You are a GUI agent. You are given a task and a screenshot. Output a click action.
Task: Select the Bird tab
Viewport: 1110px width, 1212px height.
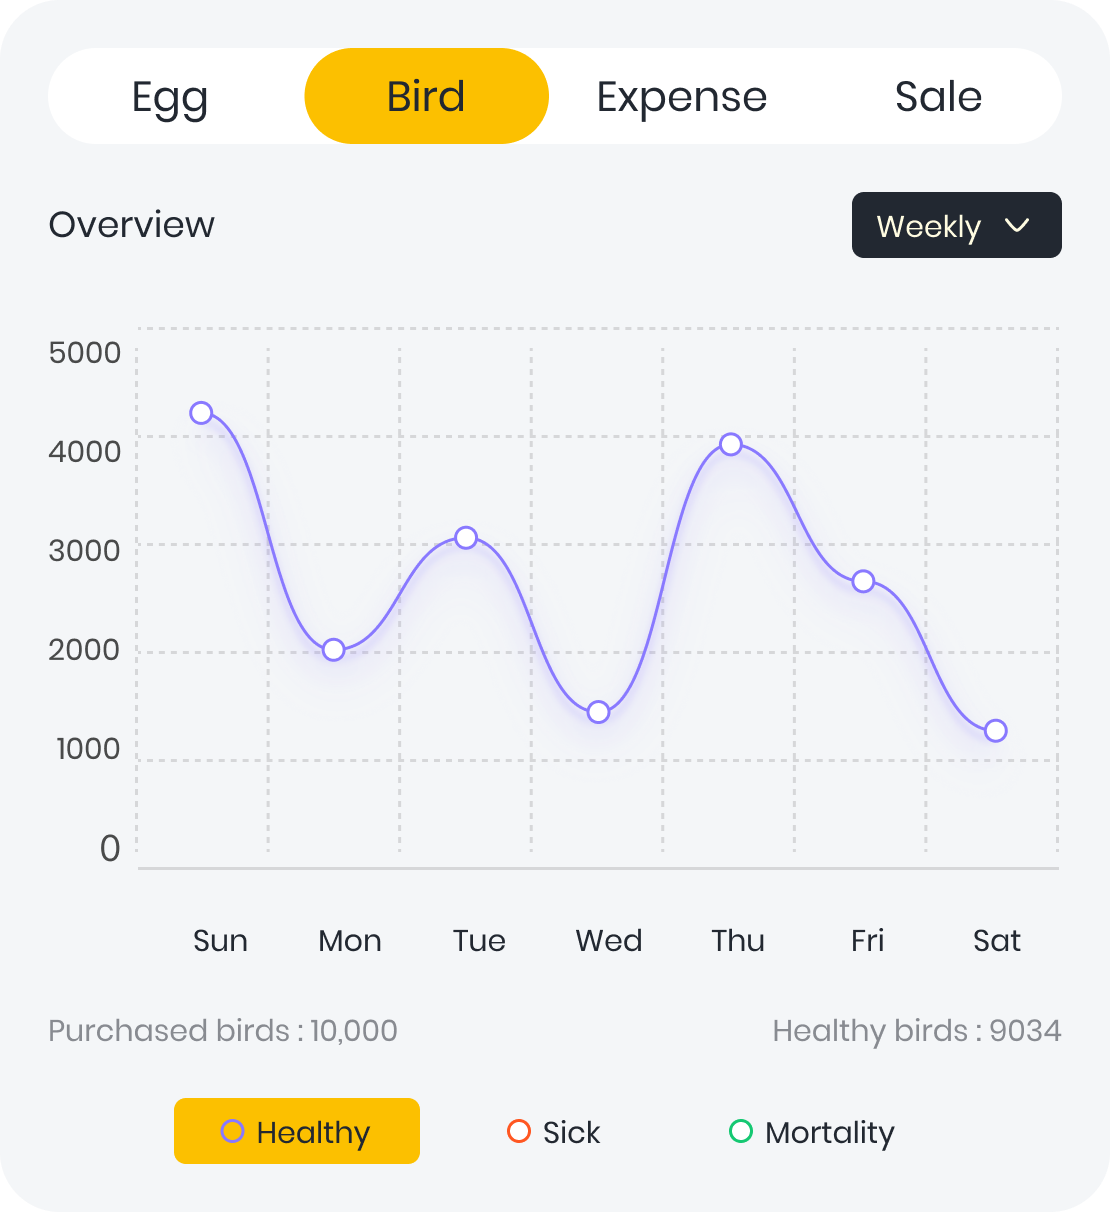coord(426,97)
